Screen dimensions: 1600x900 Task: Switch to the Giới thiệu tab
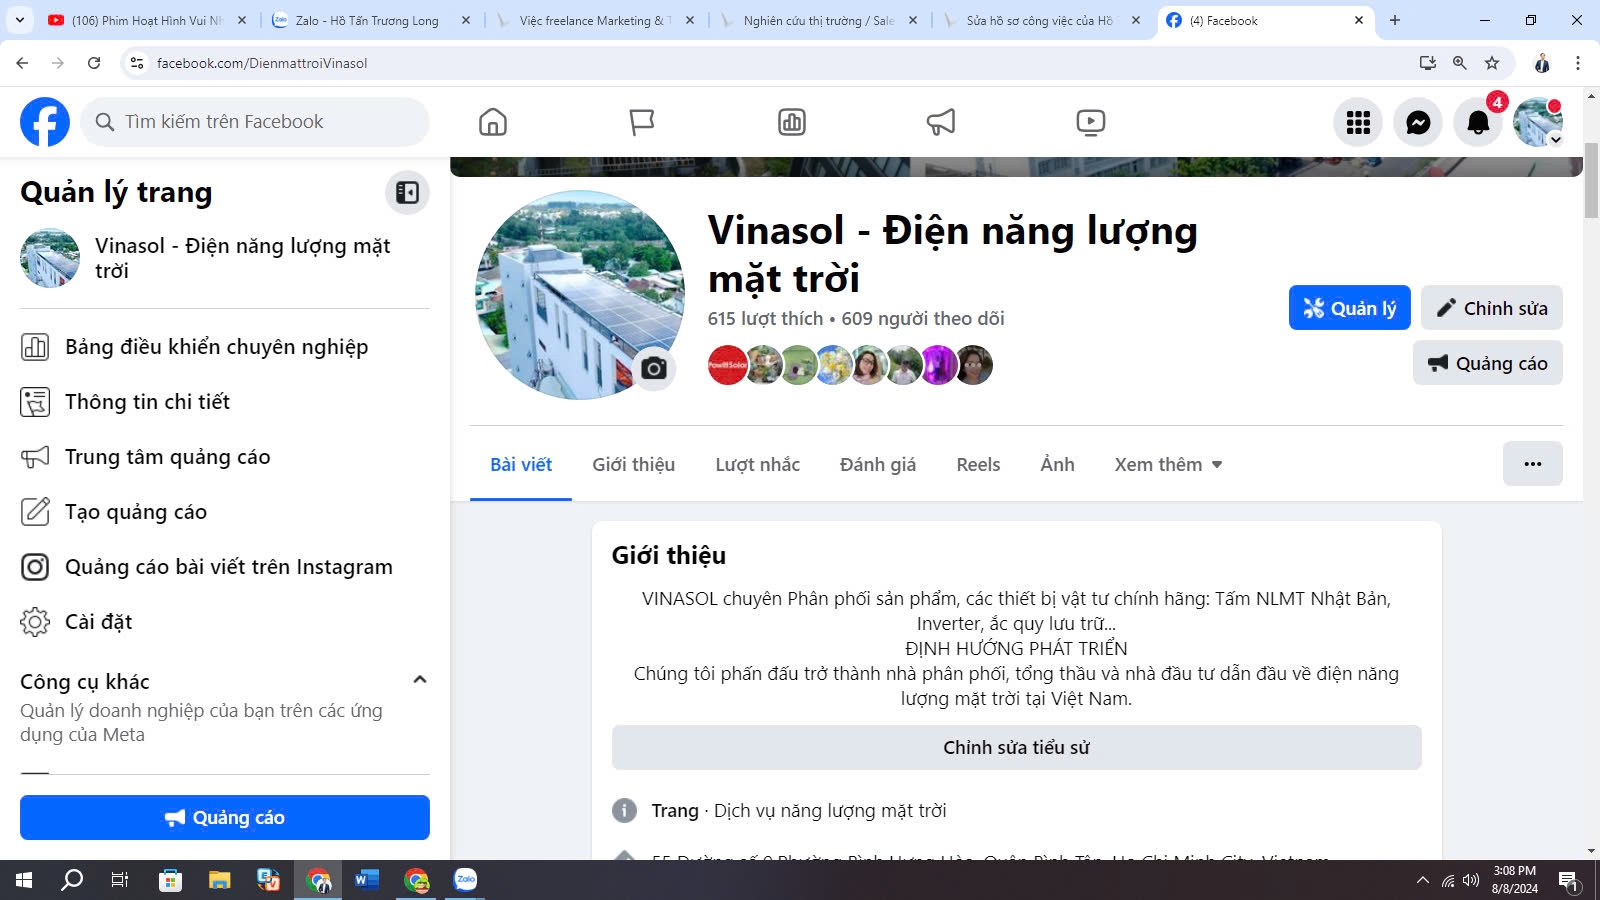tap(633, 464)
